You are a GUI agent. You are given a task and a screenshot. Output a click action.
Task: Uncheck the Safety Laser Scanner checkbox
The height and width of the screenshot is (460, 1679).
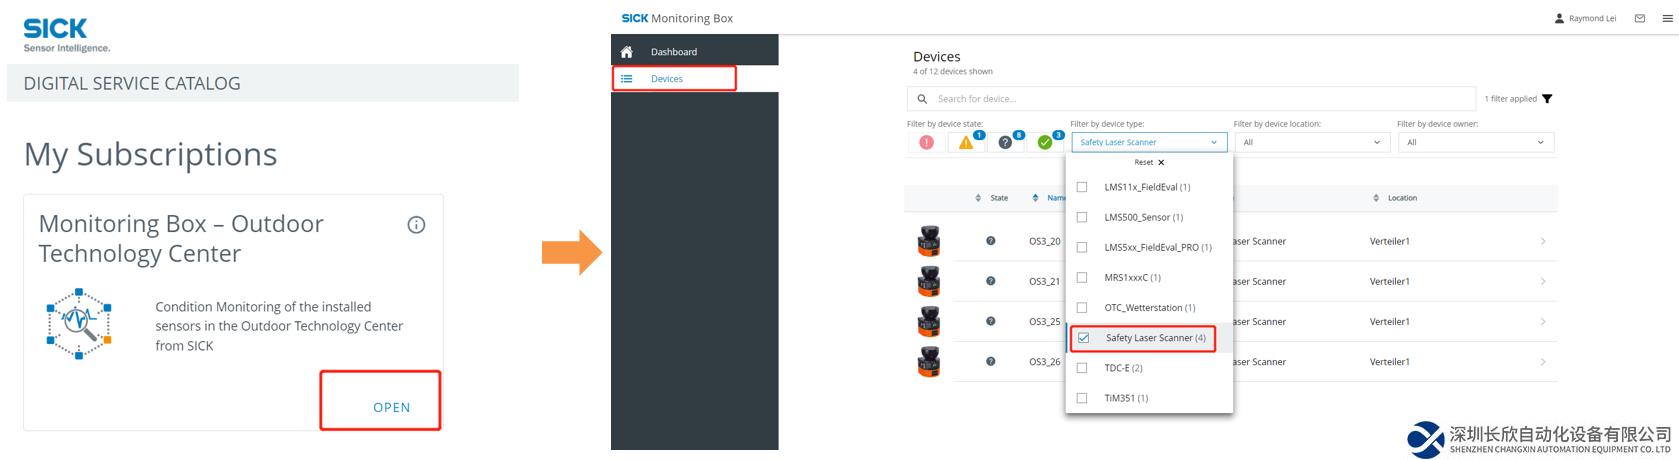point(1083,338)
